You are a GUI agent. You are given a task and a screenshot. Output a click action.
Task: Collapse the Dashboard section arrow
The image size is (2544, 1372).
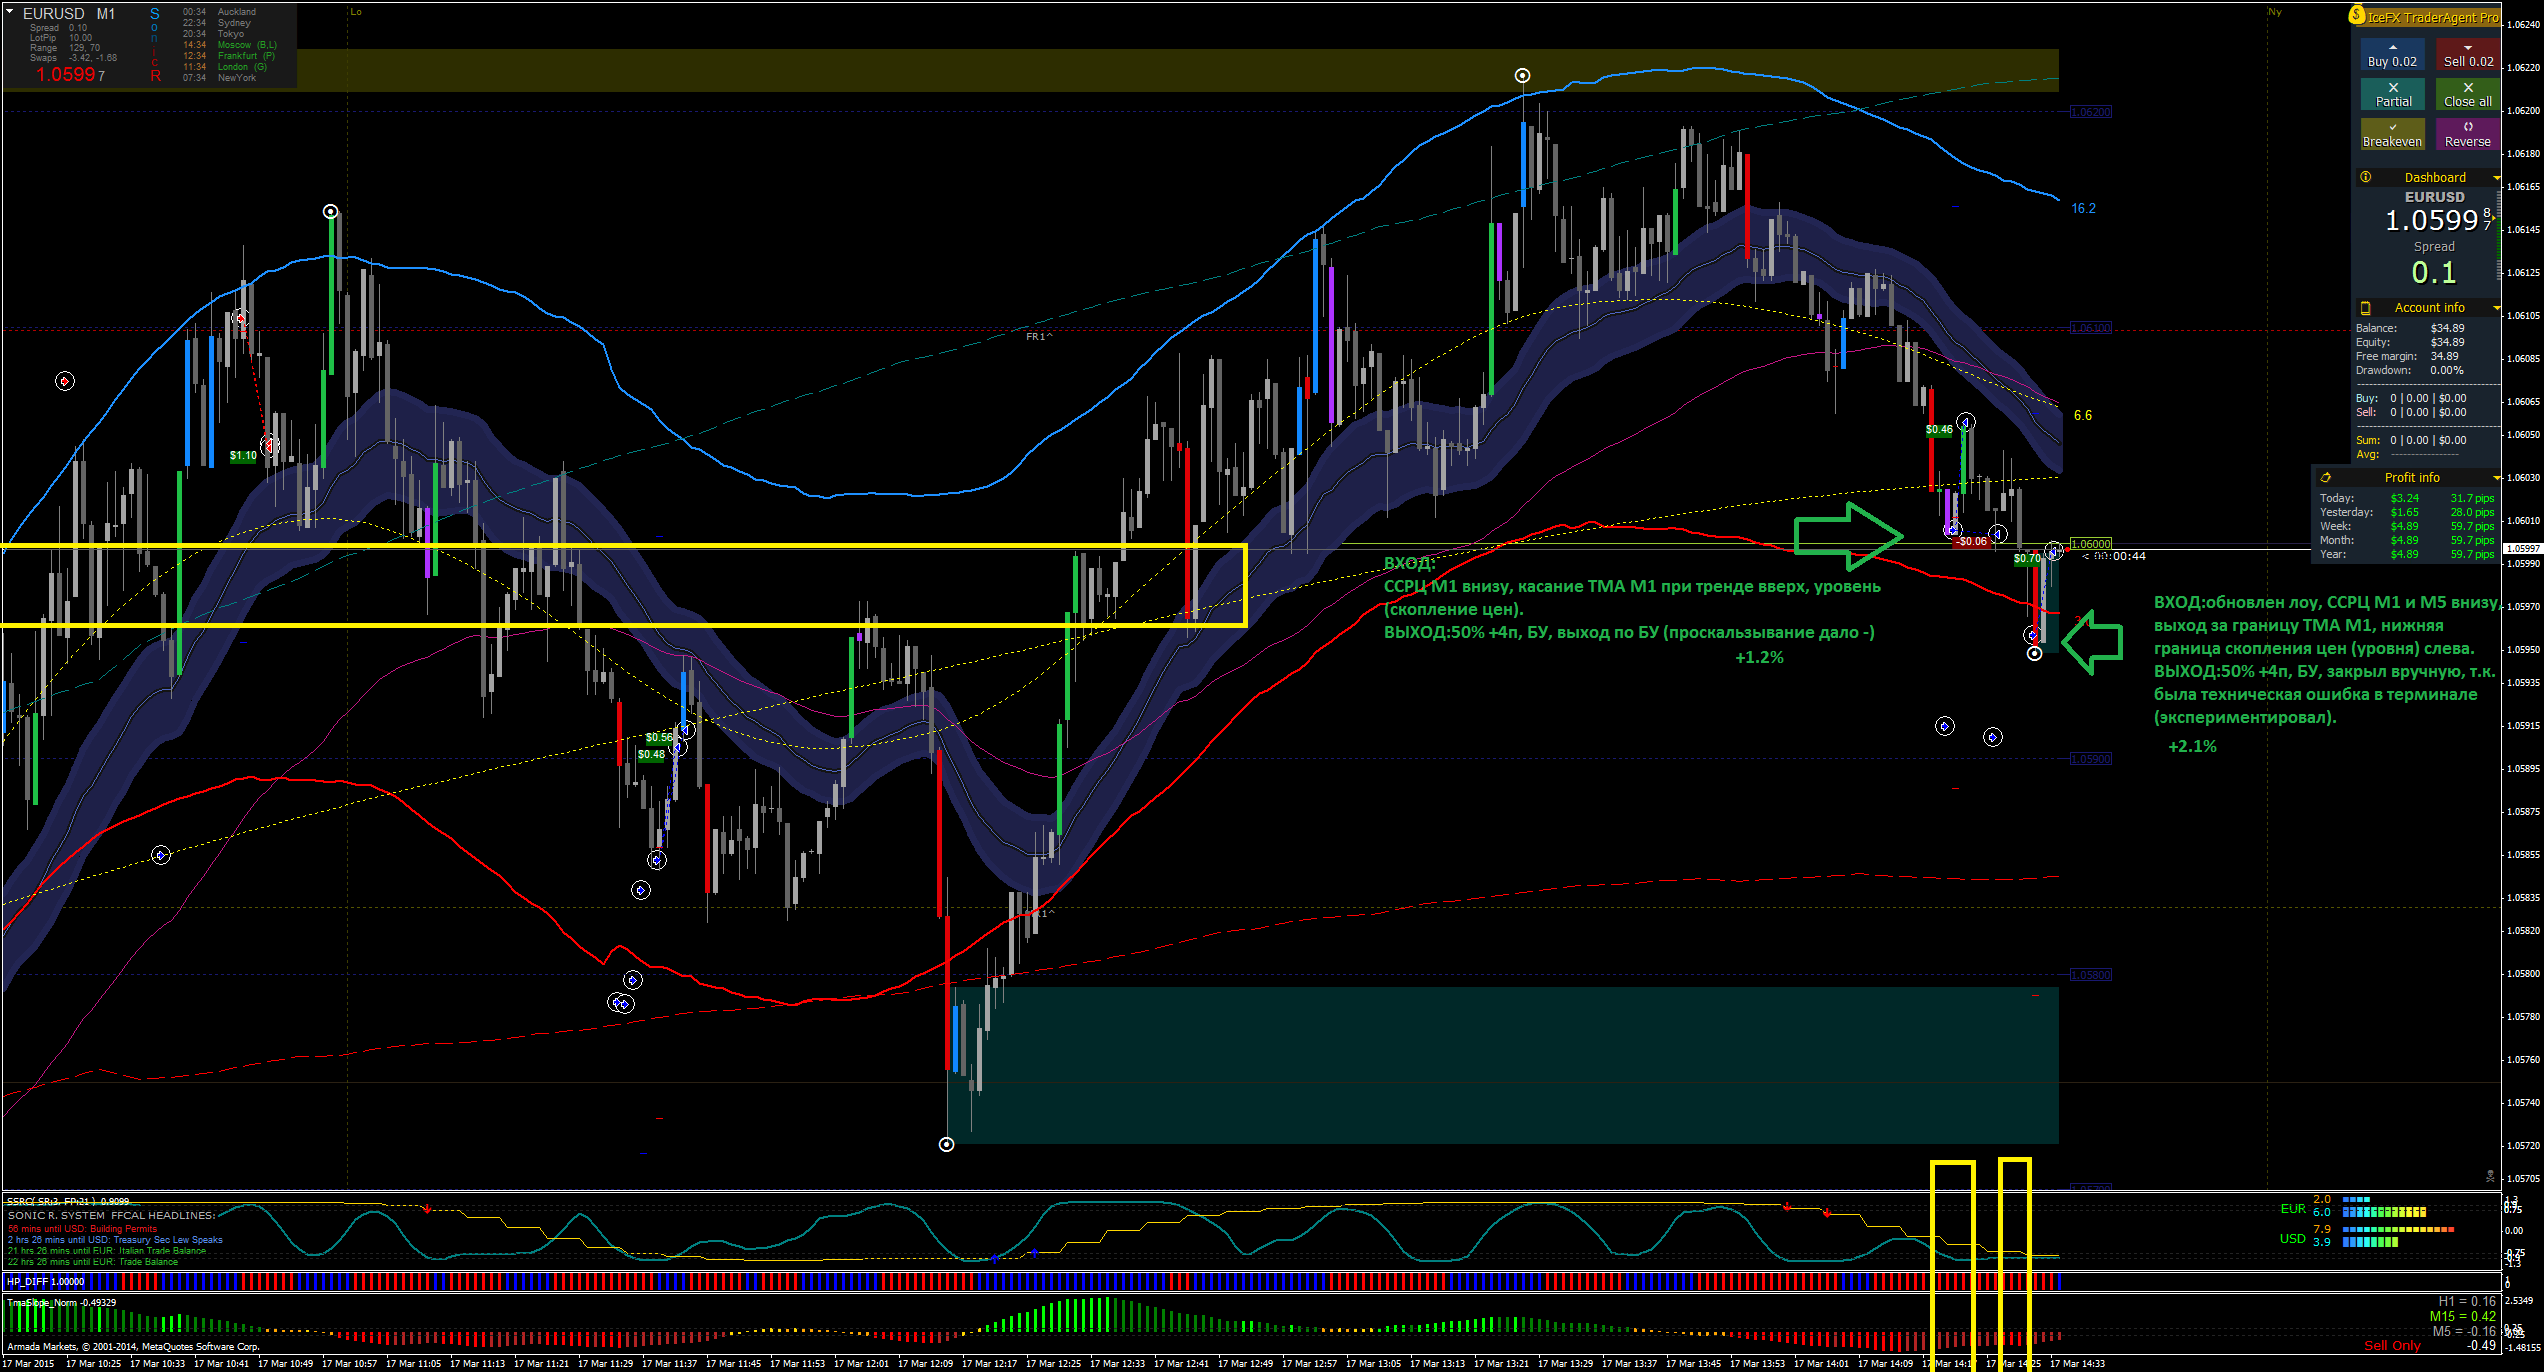2496,178
